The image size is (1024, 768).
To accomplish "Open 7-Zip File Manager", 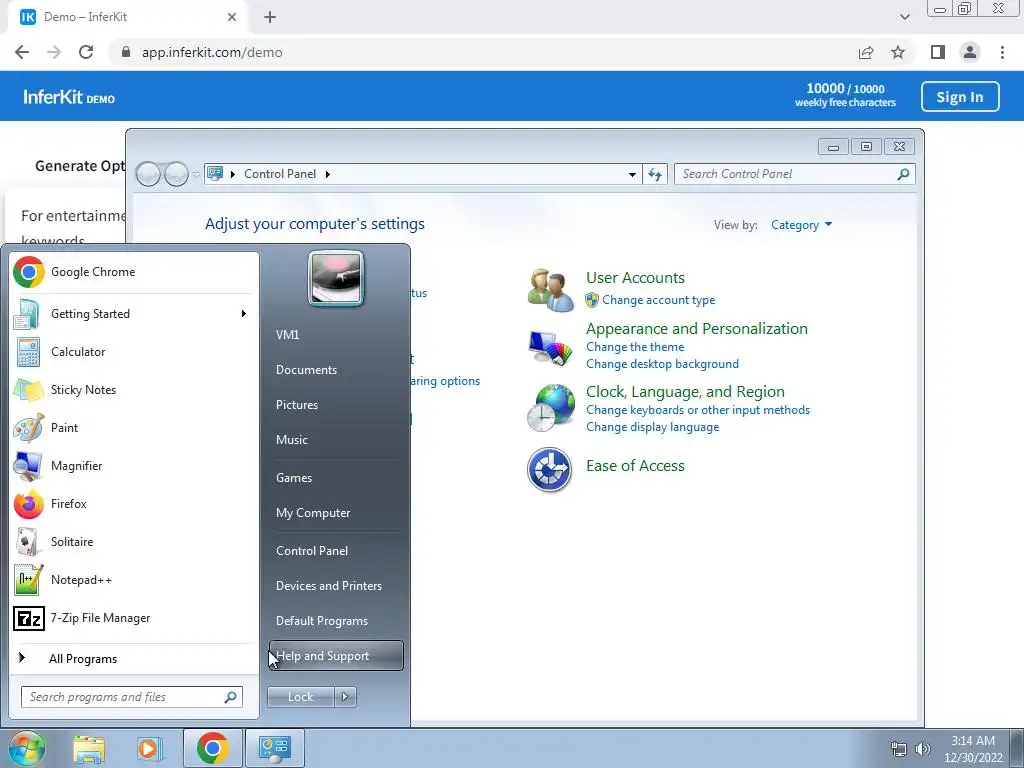I will pos(133,618).
